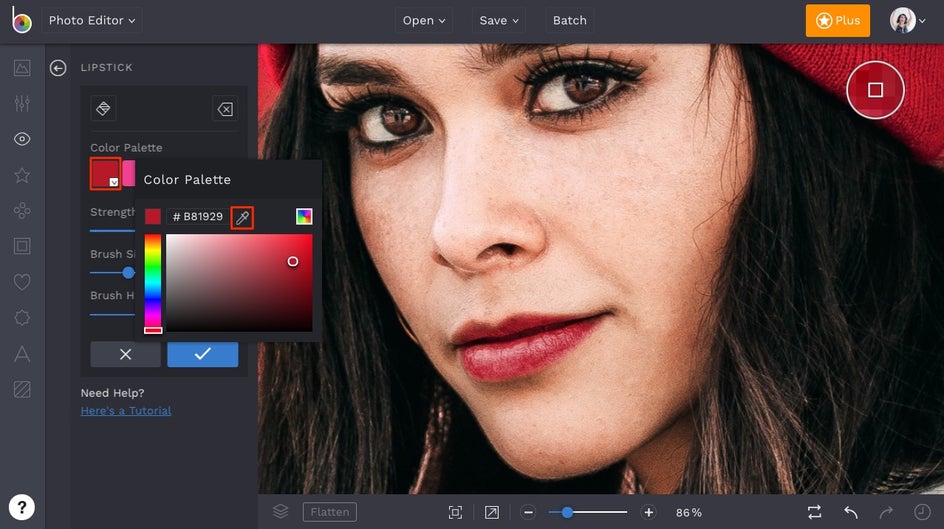Redo the last action

(x=886, y=512)
